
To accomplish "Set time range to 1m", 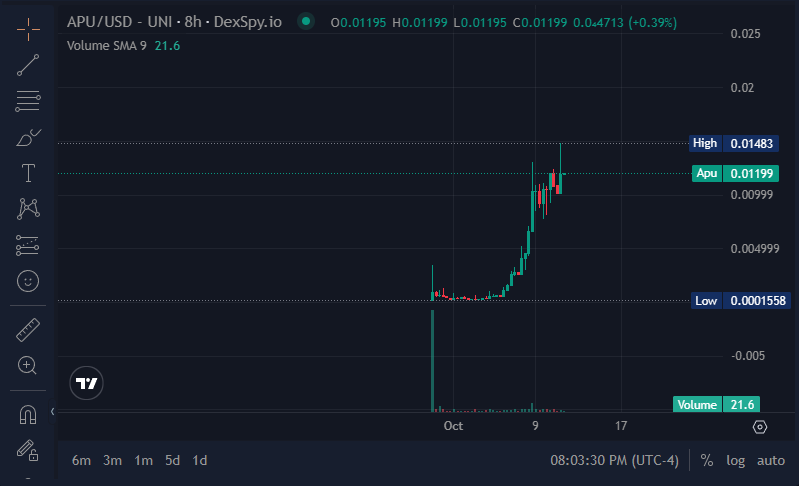I will (144, 461).
